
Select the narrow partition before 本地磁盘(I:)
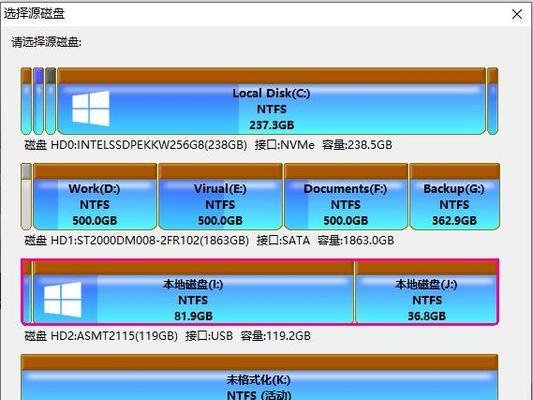(28, 292)
